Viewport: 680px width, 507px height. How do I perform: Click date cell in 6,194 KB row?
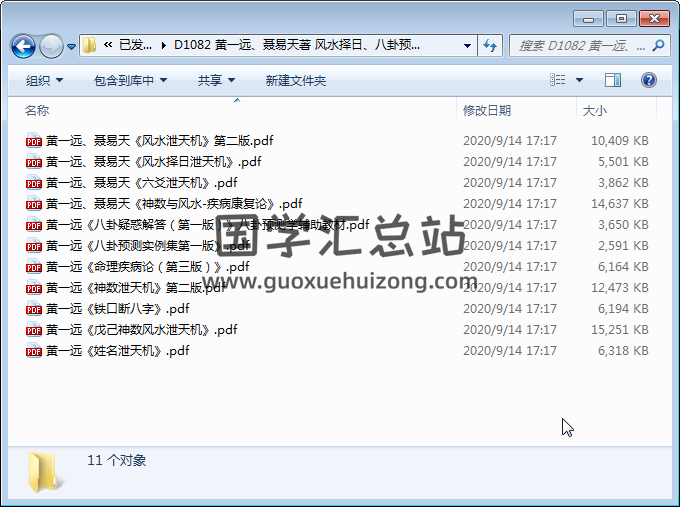click(x=510, y=308)
